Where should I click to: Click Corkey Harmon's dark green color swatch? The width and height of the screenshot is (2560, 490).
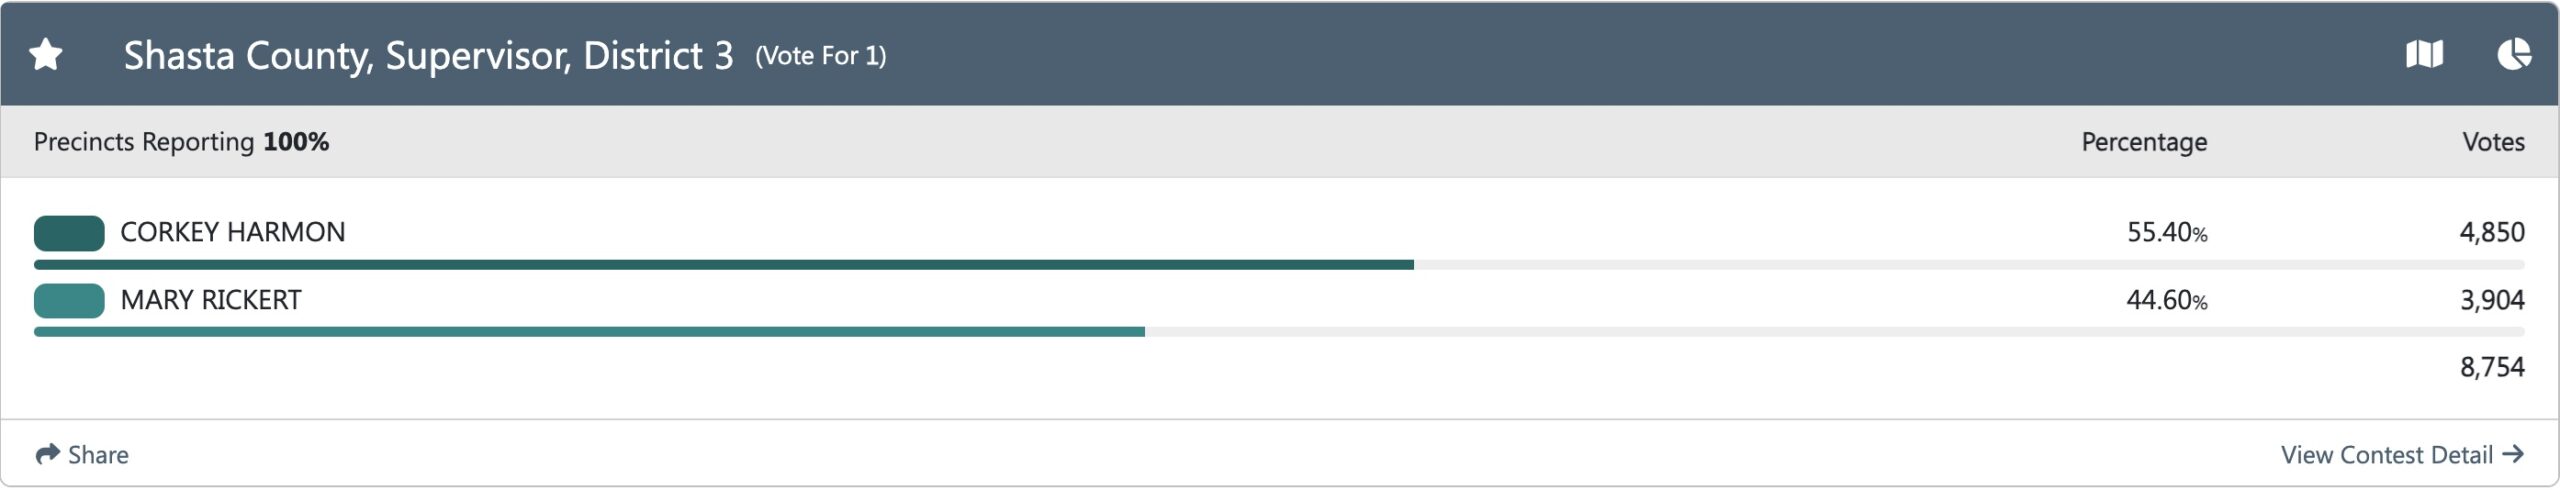click(69, 233)
